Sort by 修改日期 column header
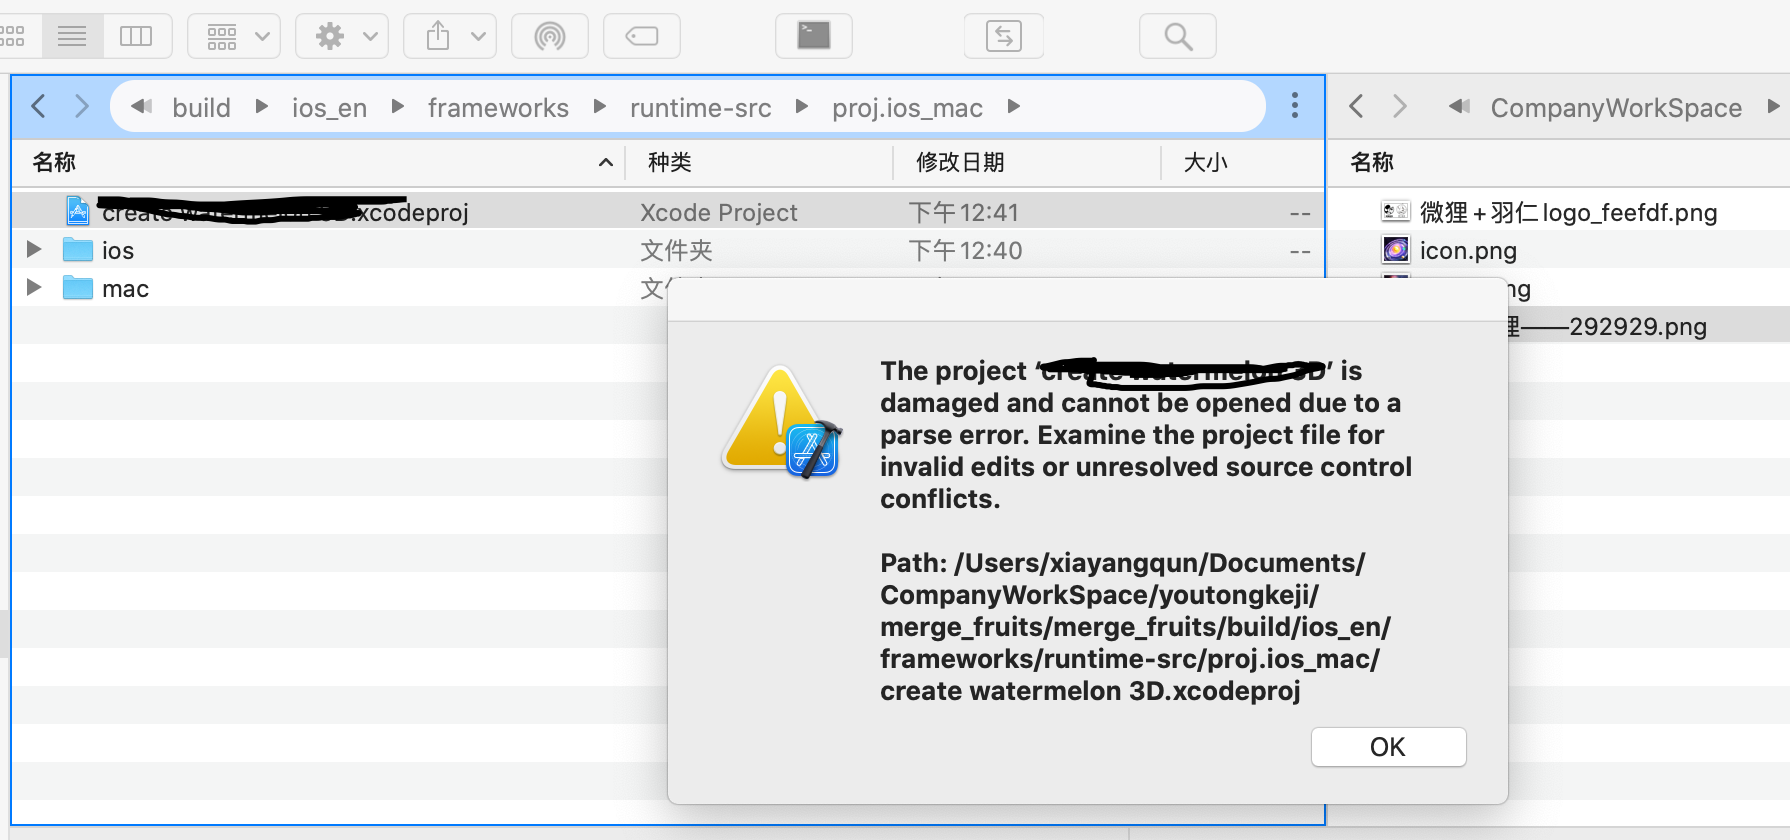Image resolution: width=1790 pixels, height=840 pixels. point(960,162)
